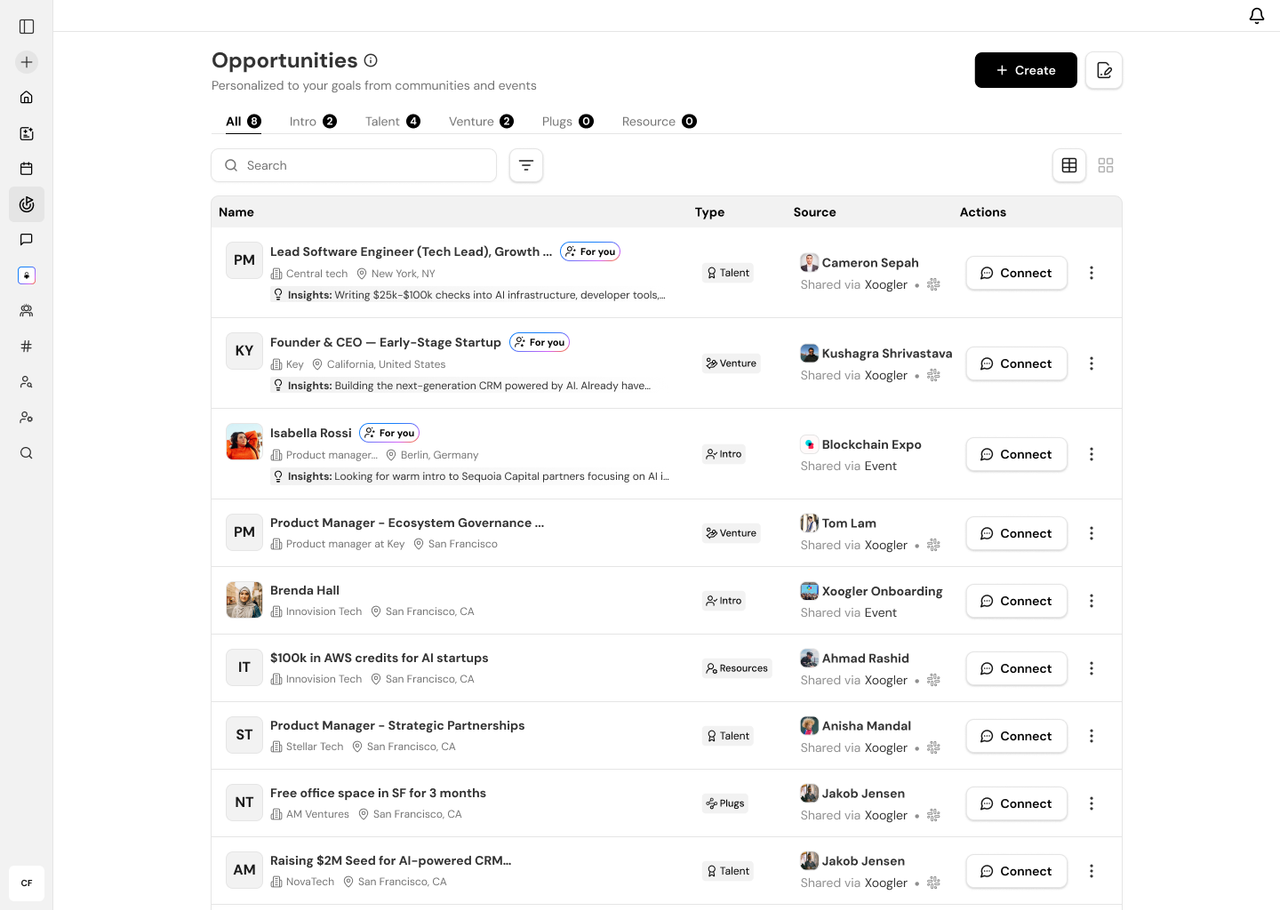Open the edit note icon button
This screenshot has height=910, width=1280.
pos(1104,70)
